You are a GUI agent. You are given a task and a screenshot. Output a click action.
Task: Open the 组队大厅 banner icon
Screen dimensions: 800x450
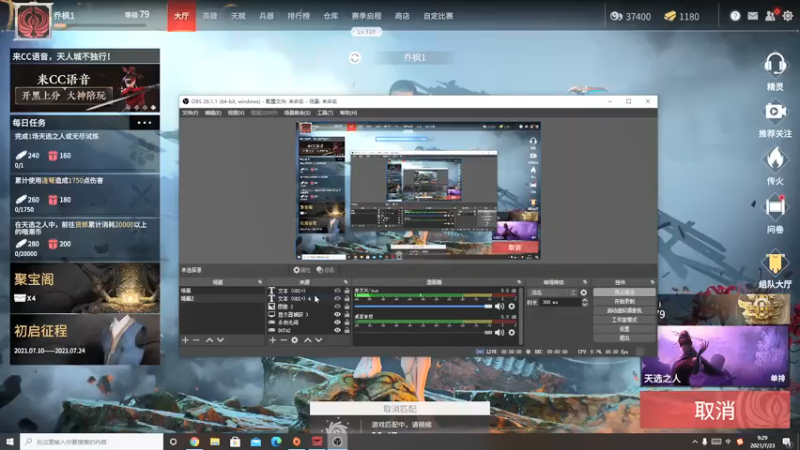[774, 263]
